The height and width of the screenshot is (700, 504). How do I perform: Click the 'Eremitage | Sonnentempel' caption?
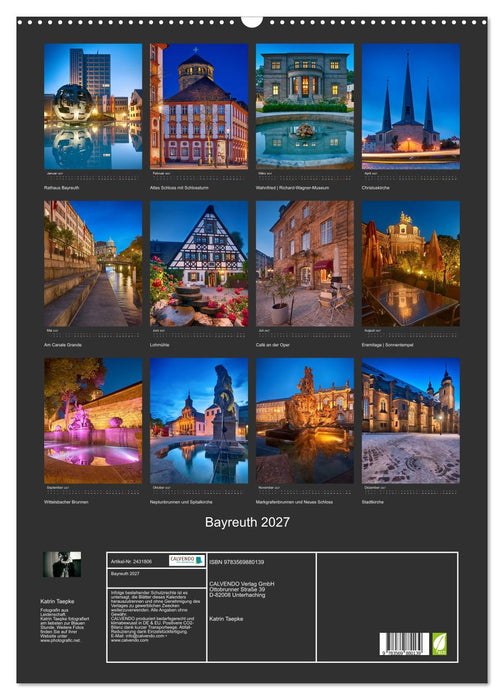tap(387, 345)
